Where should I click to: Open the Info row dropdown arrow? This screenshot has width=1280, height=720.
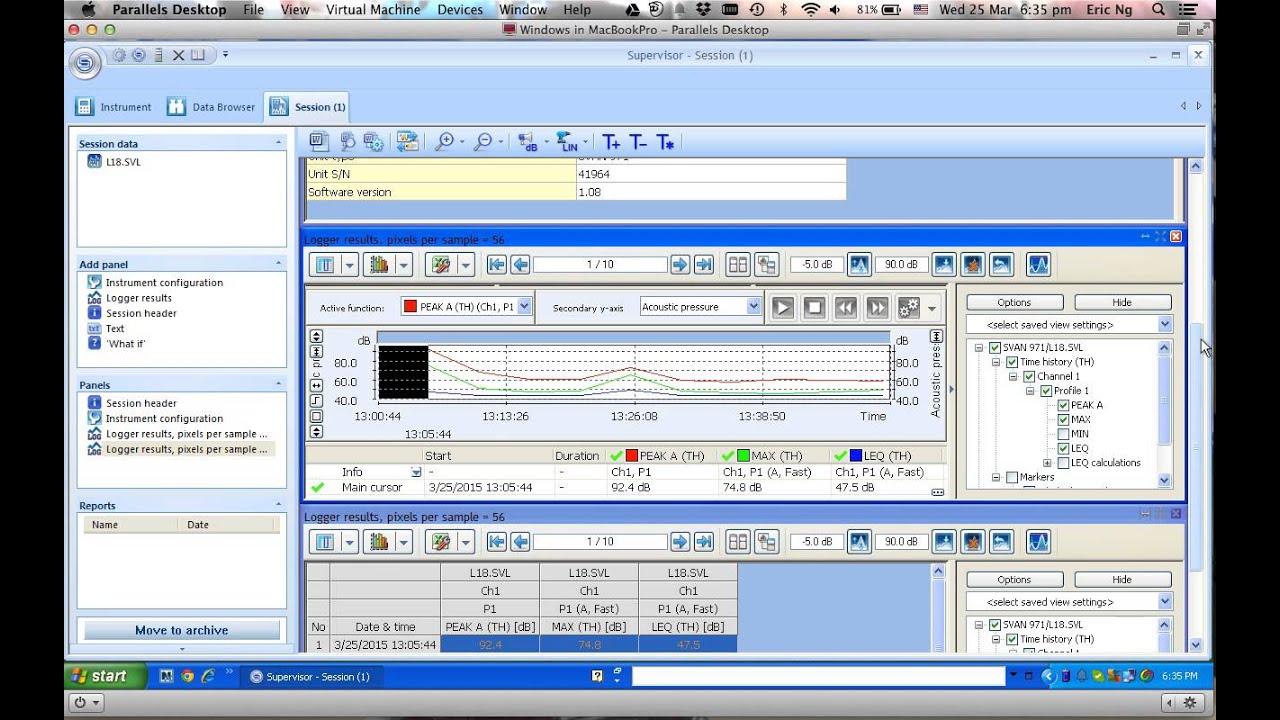tap(416, 472)
